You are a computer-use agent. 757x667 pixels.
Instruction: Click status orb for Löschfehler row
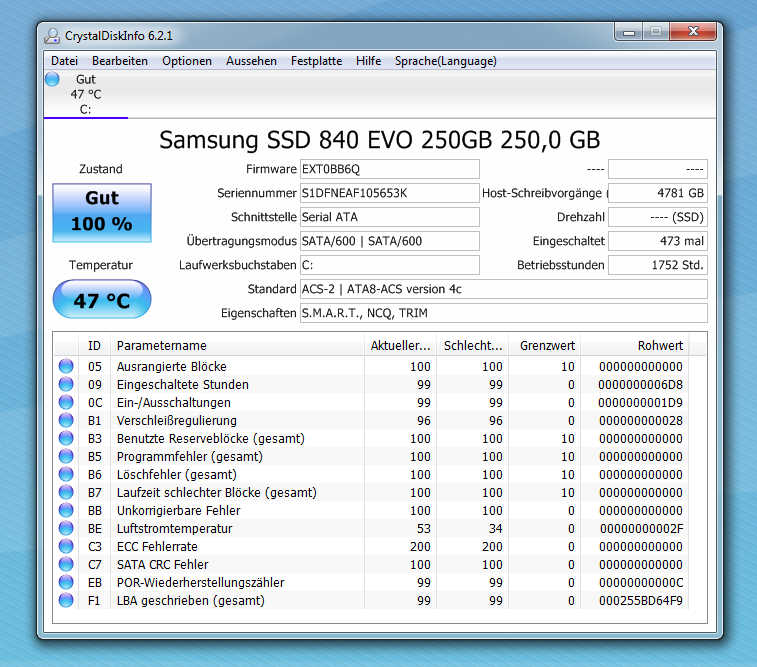point(66,474)
